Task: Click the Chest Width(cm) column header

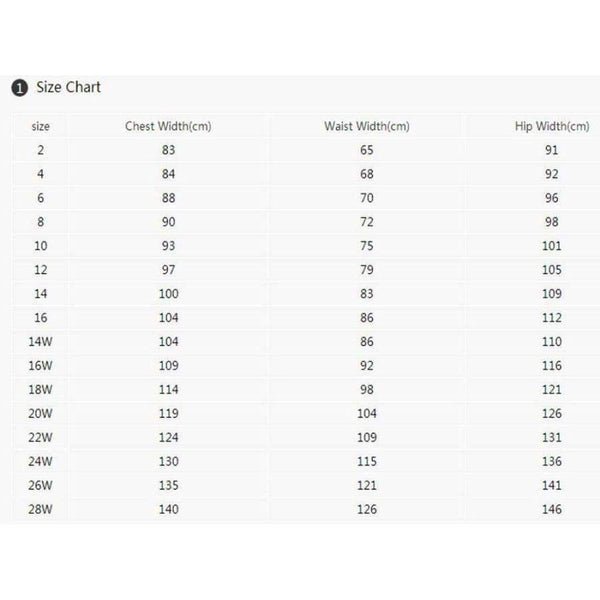Action: 167,127
